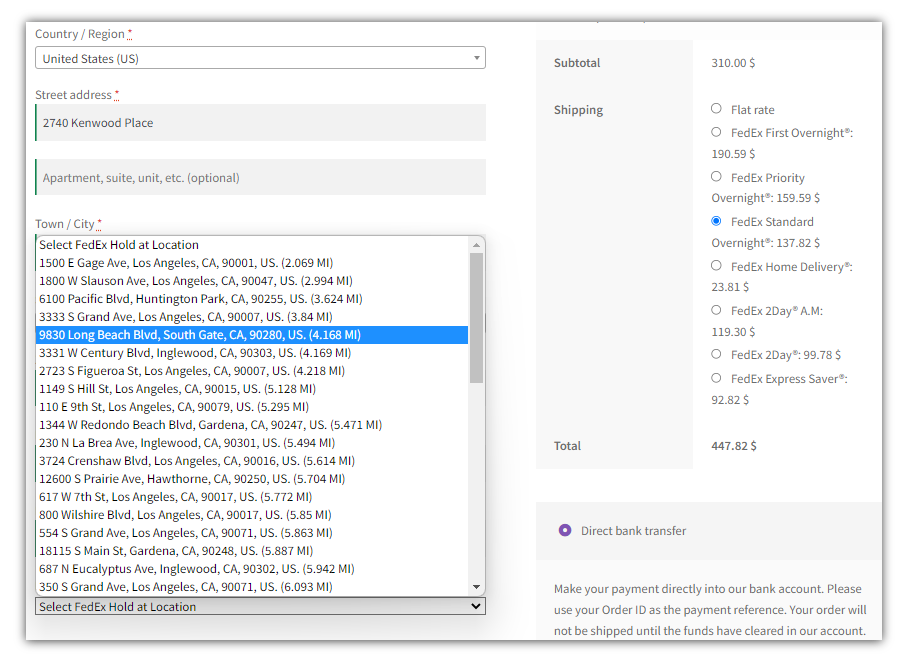Choose 800 Wilshire Blvd location
This screenshot has width=903, height=657.
click(x=252, y=515)
